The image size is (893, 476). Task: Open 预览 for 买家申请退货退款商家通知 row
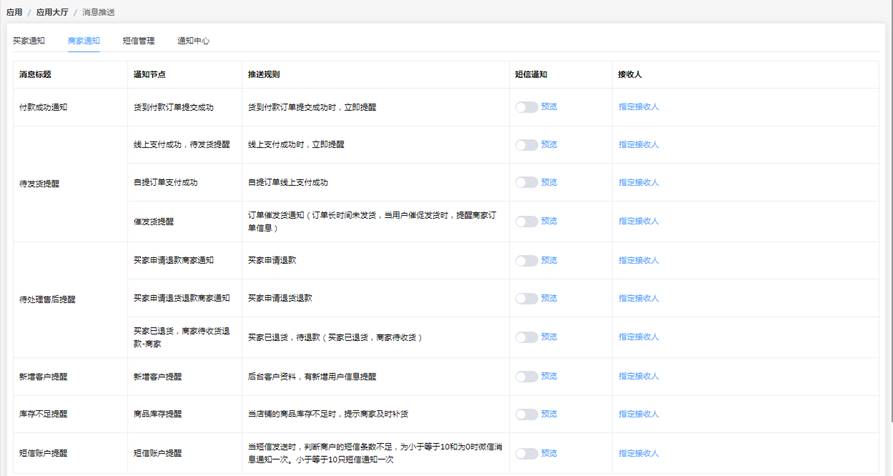pyautogui.click(x=549, y=298)
